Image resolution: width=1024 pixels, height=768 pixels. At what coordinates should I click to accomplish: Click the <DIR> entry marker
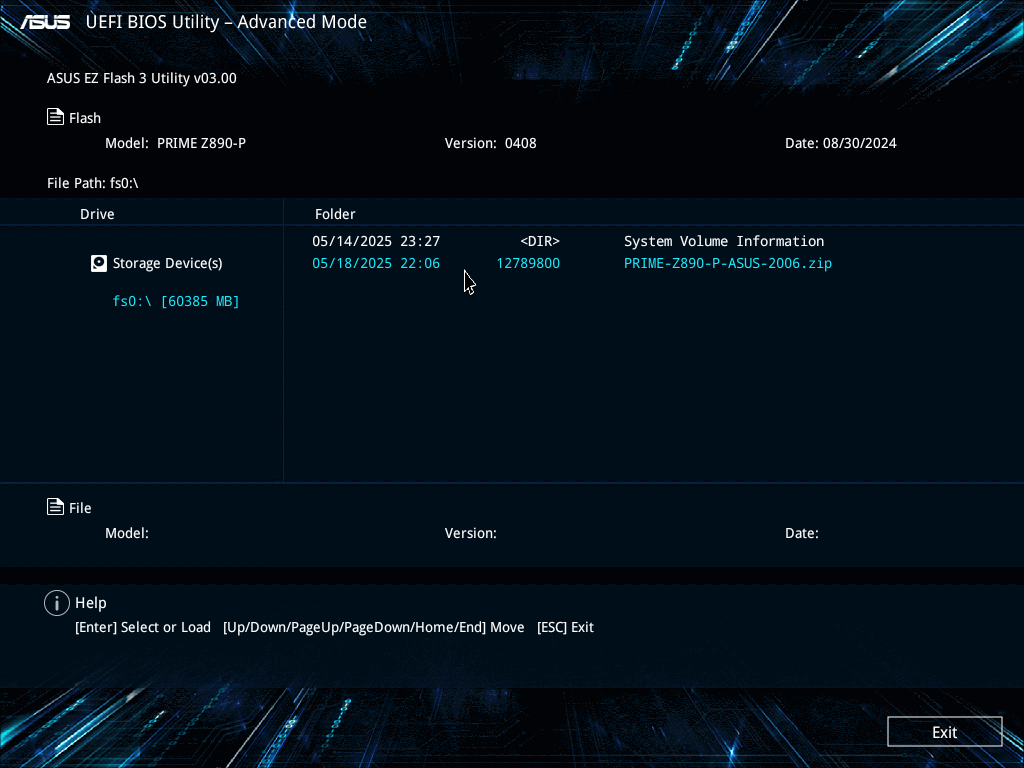coord(539,241)
